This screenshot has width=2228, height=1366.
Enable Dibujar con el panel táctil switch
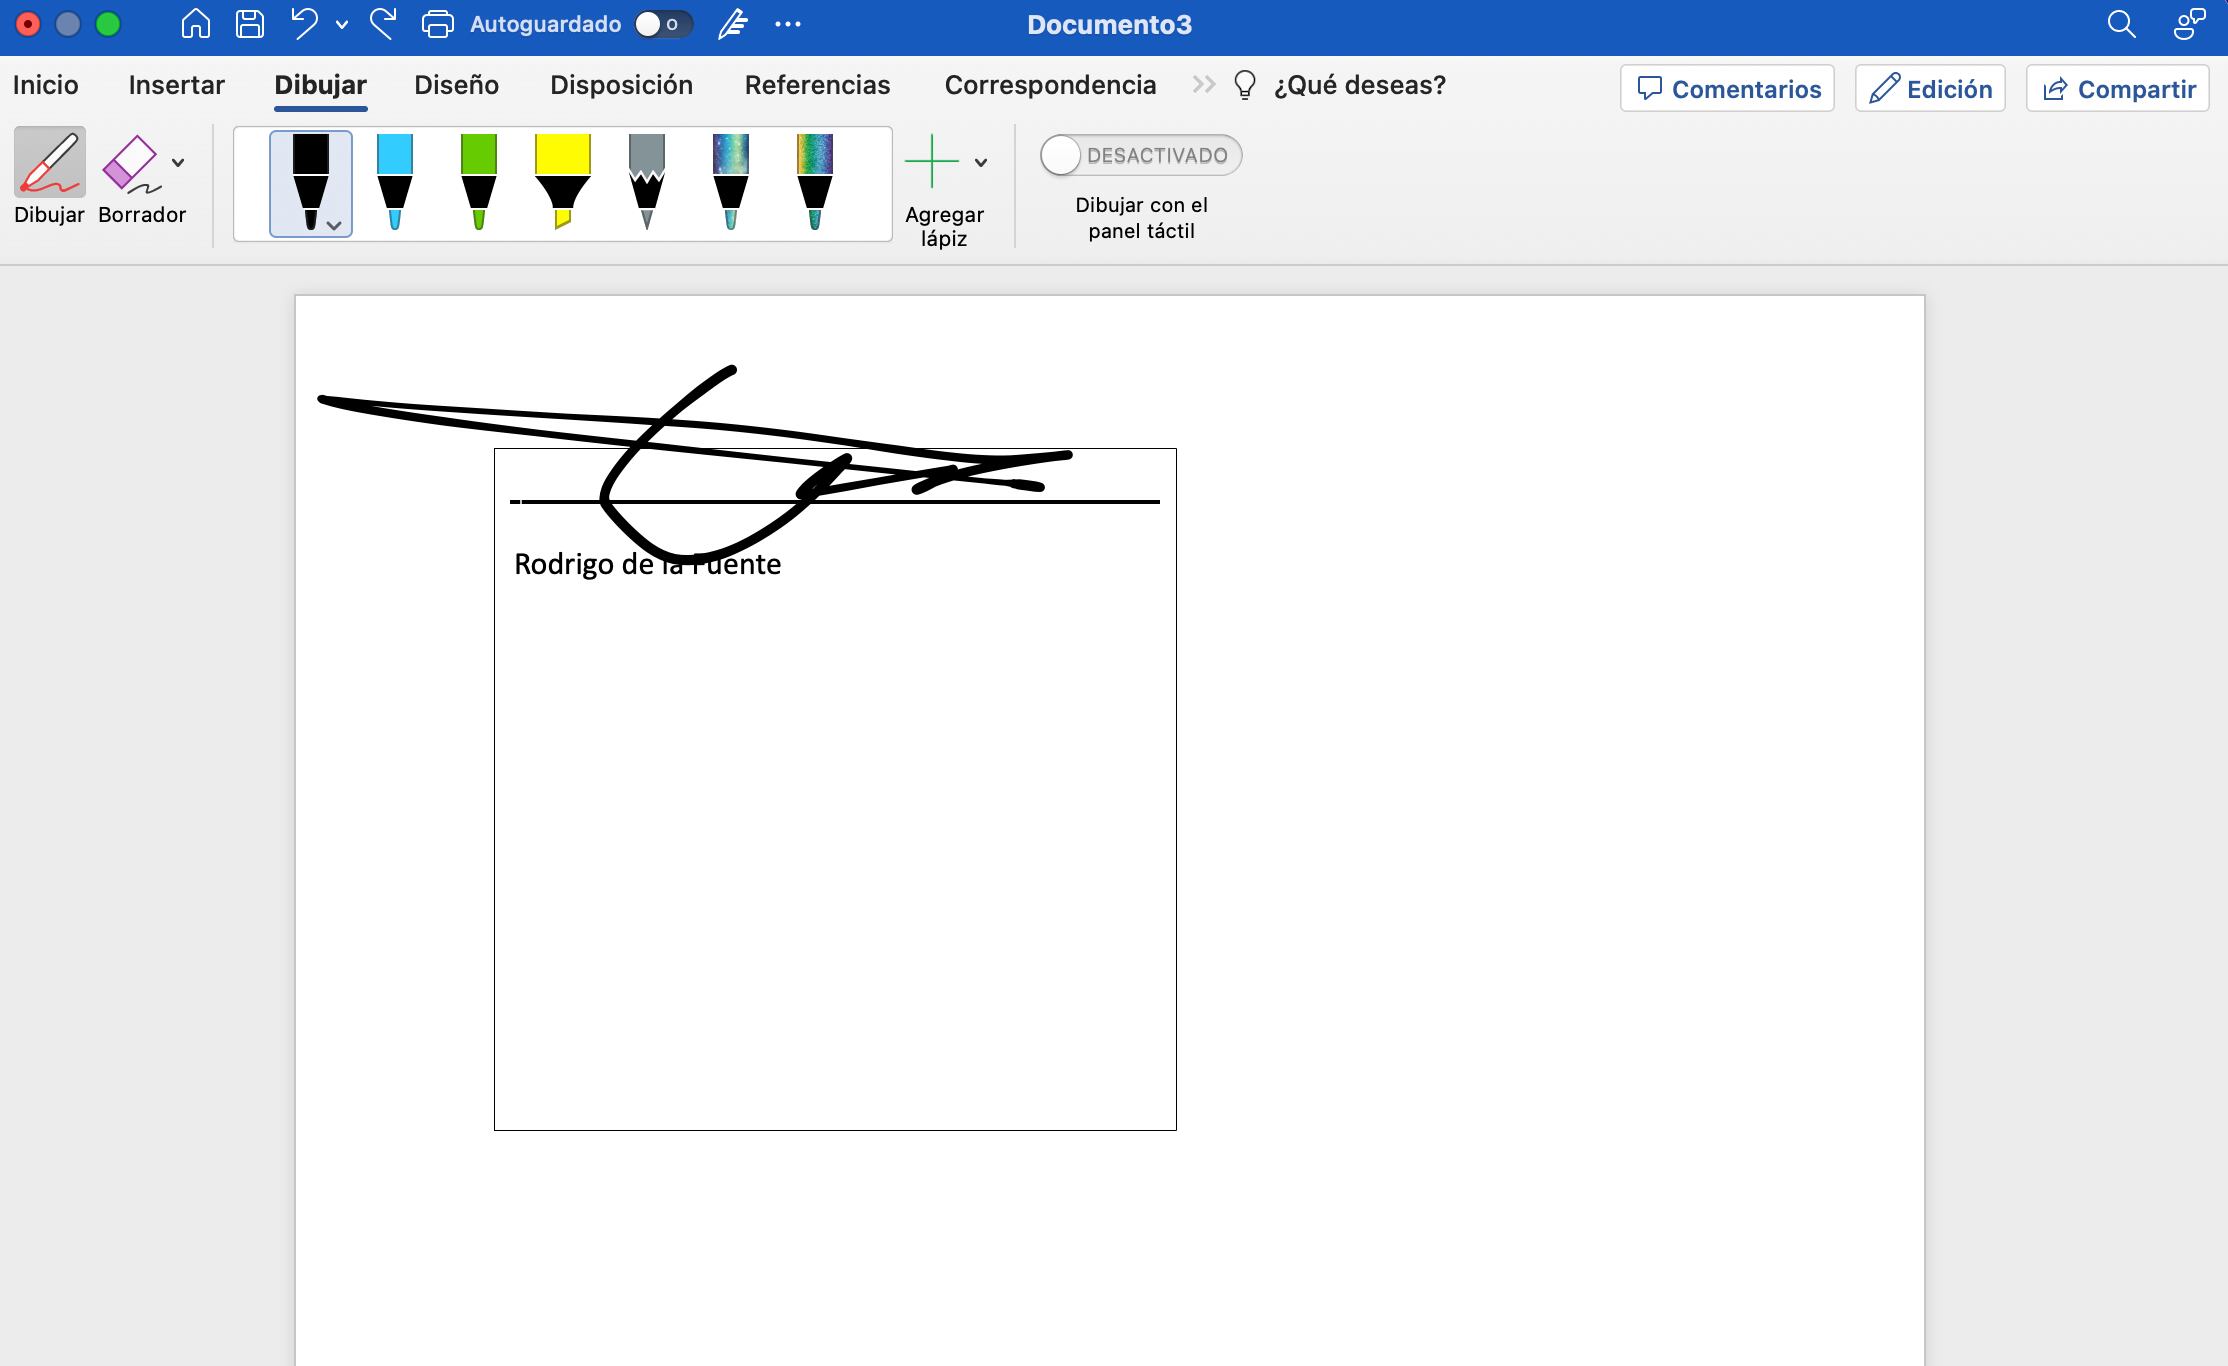[1141, 156]
